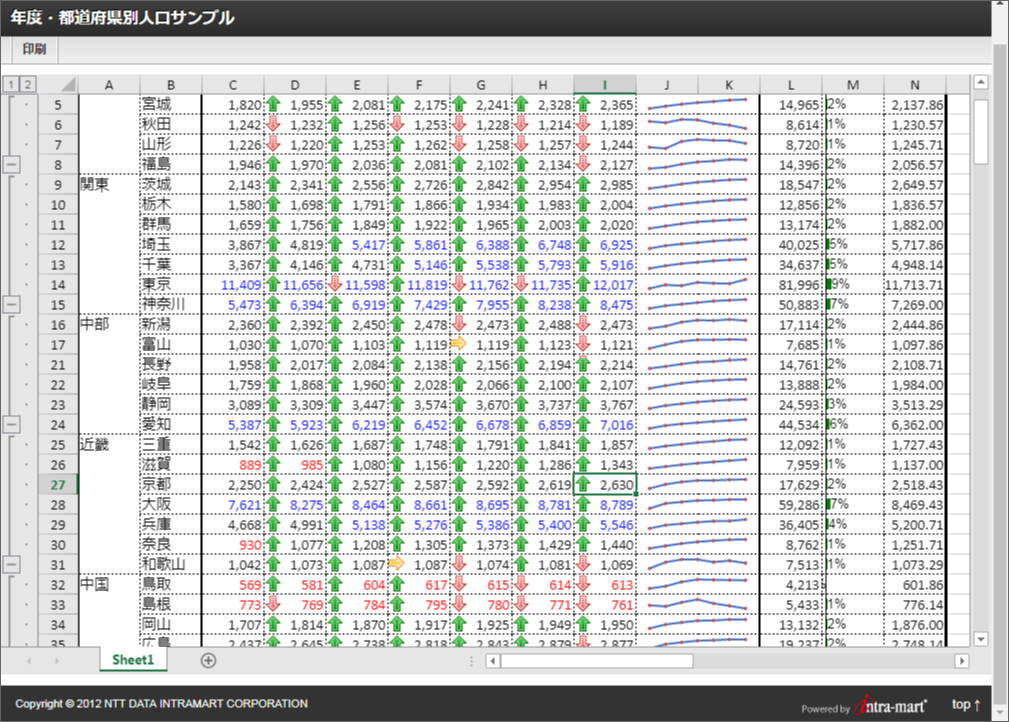Click the vertical scrollbar thumb
Screen dimensions: 1009x722
(981, 131)
